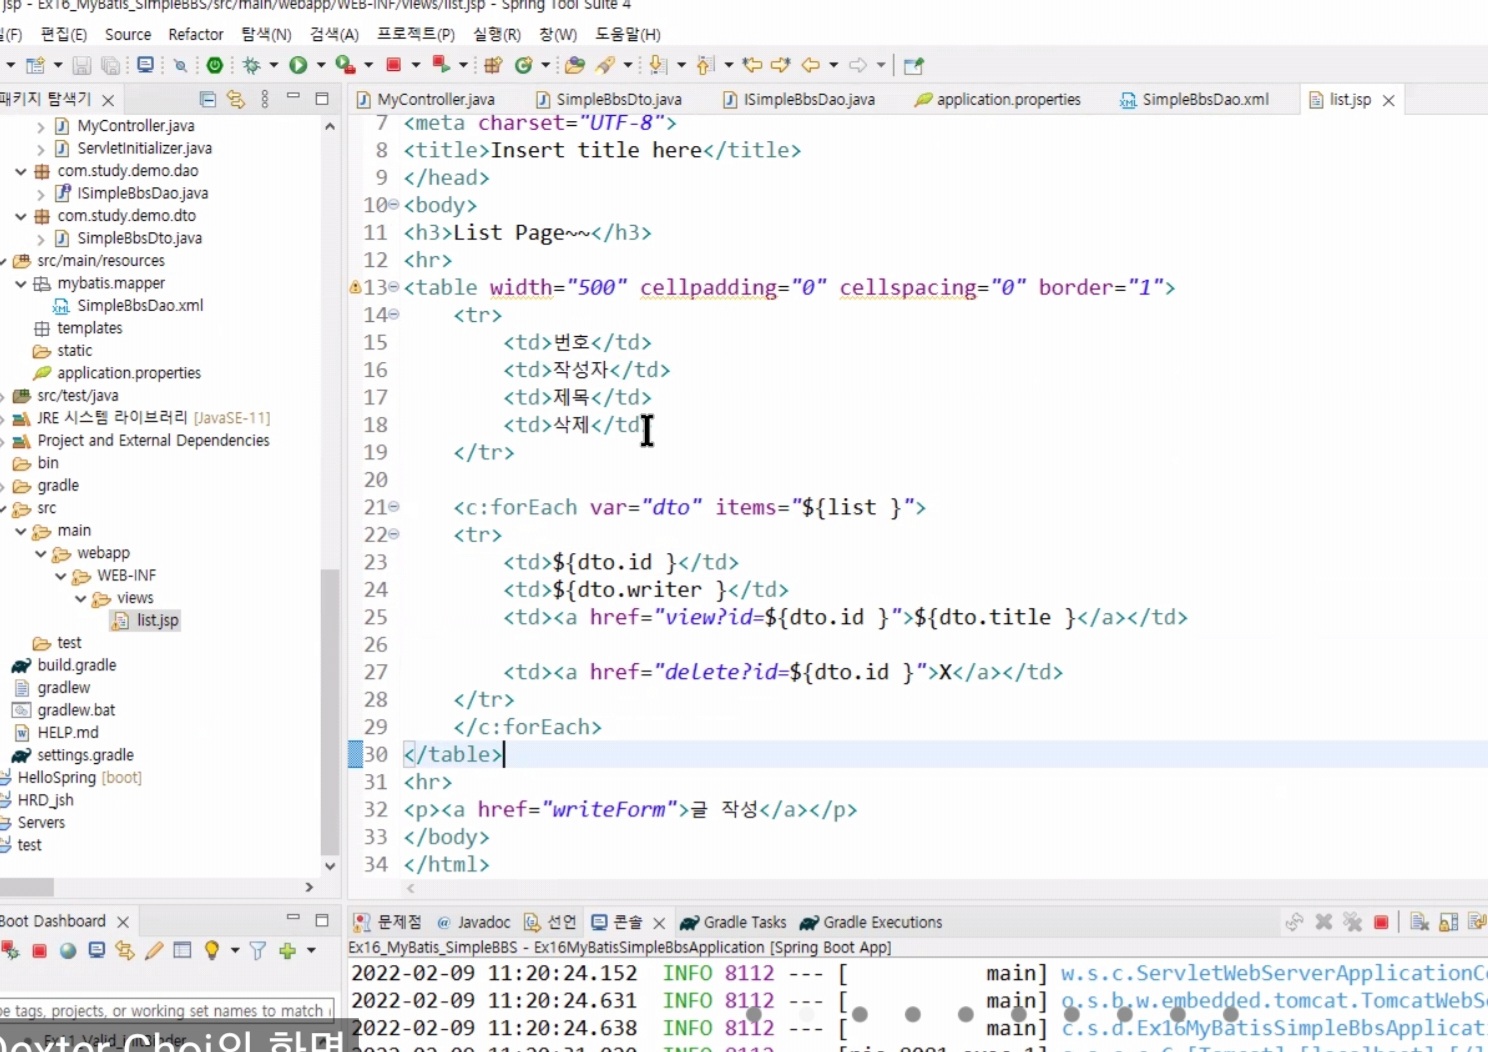
Task: Toggle console Scroll Lock icon
Action: [1448, 922]
